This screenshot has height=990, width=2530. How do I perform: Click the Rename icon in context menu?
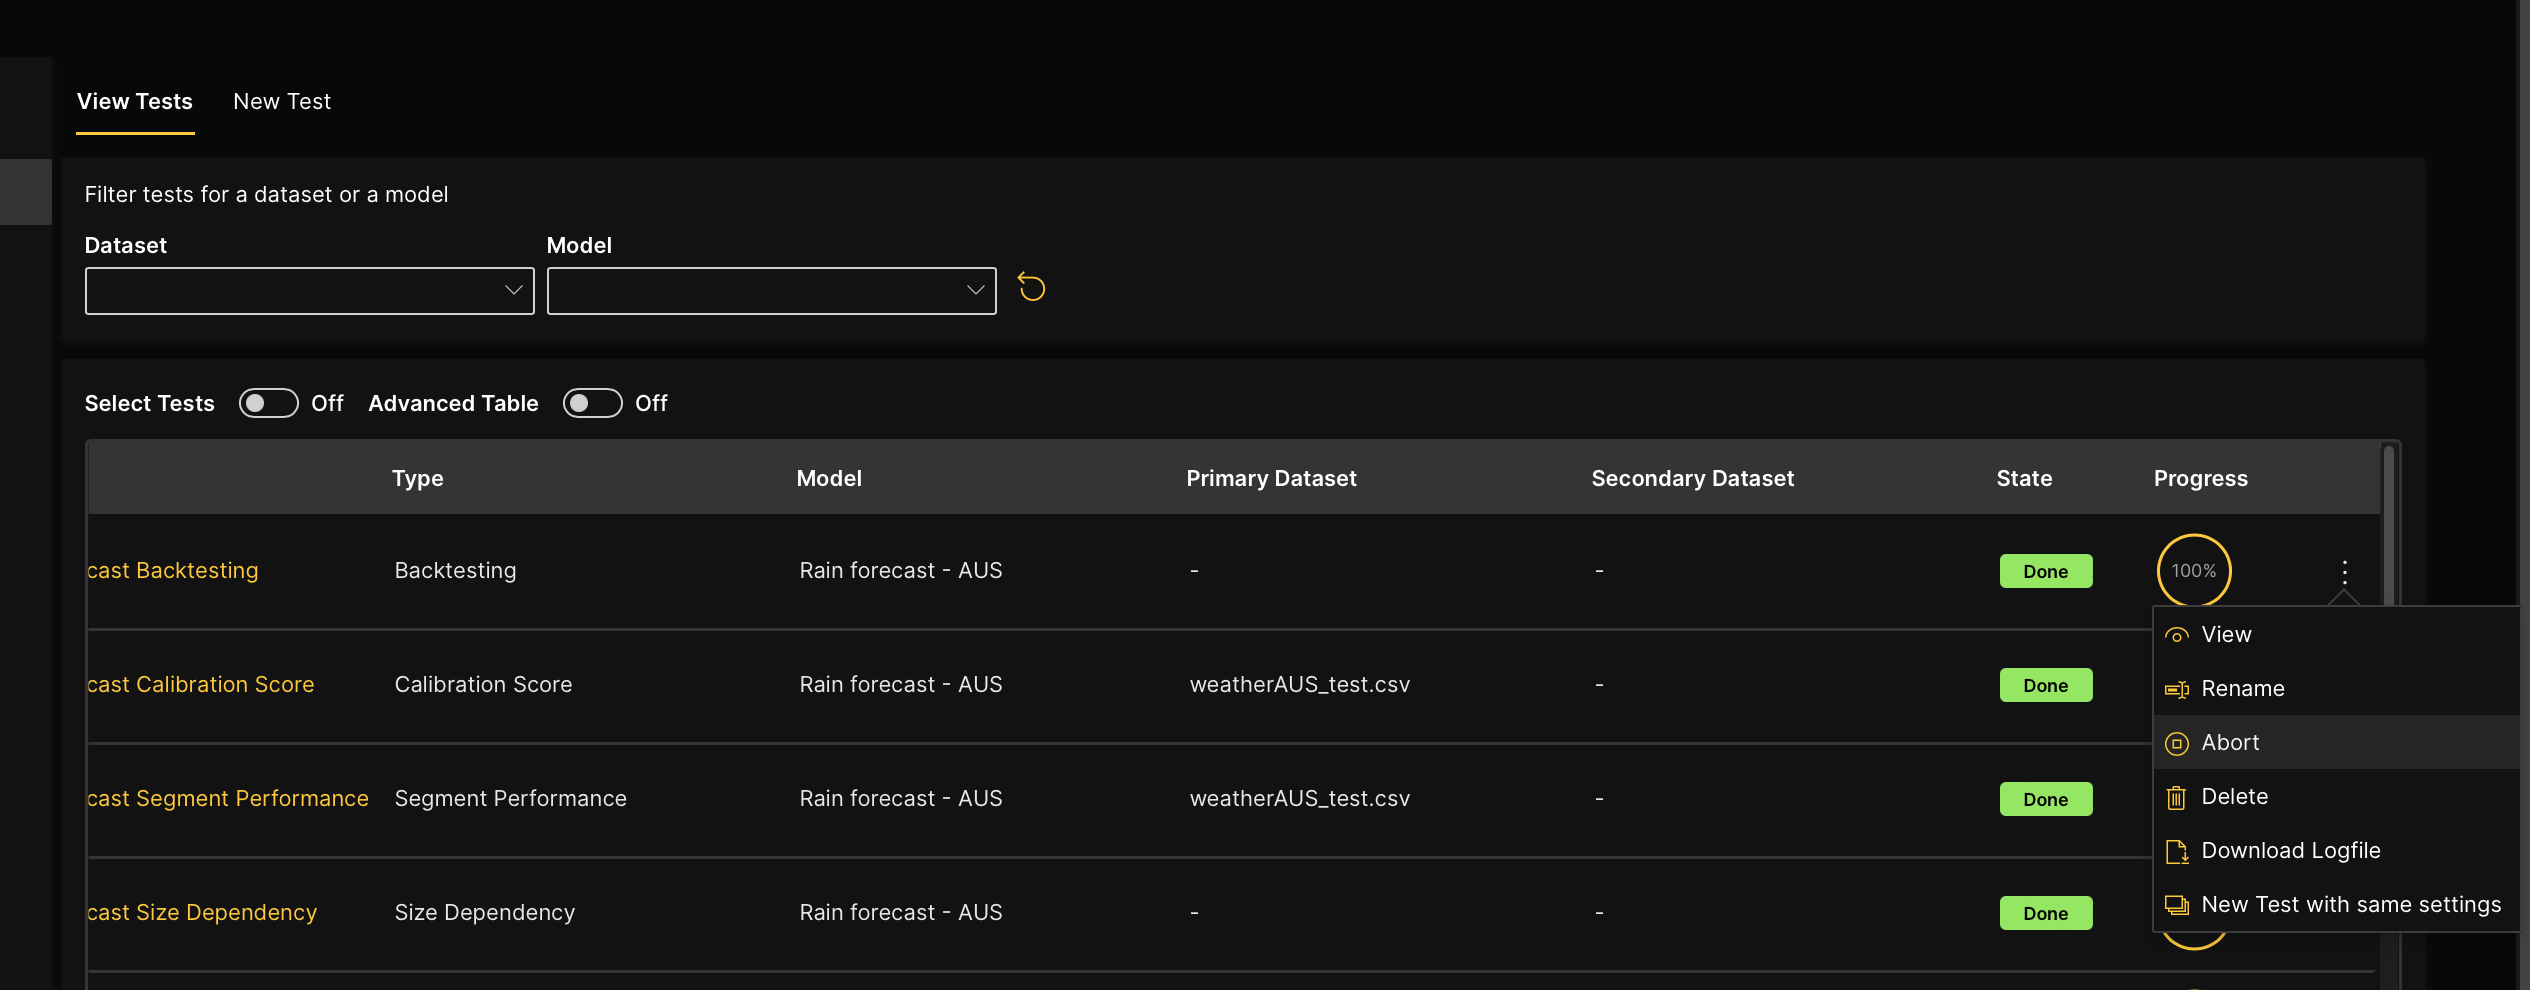pyautogui.click(x=2176, y=690)
